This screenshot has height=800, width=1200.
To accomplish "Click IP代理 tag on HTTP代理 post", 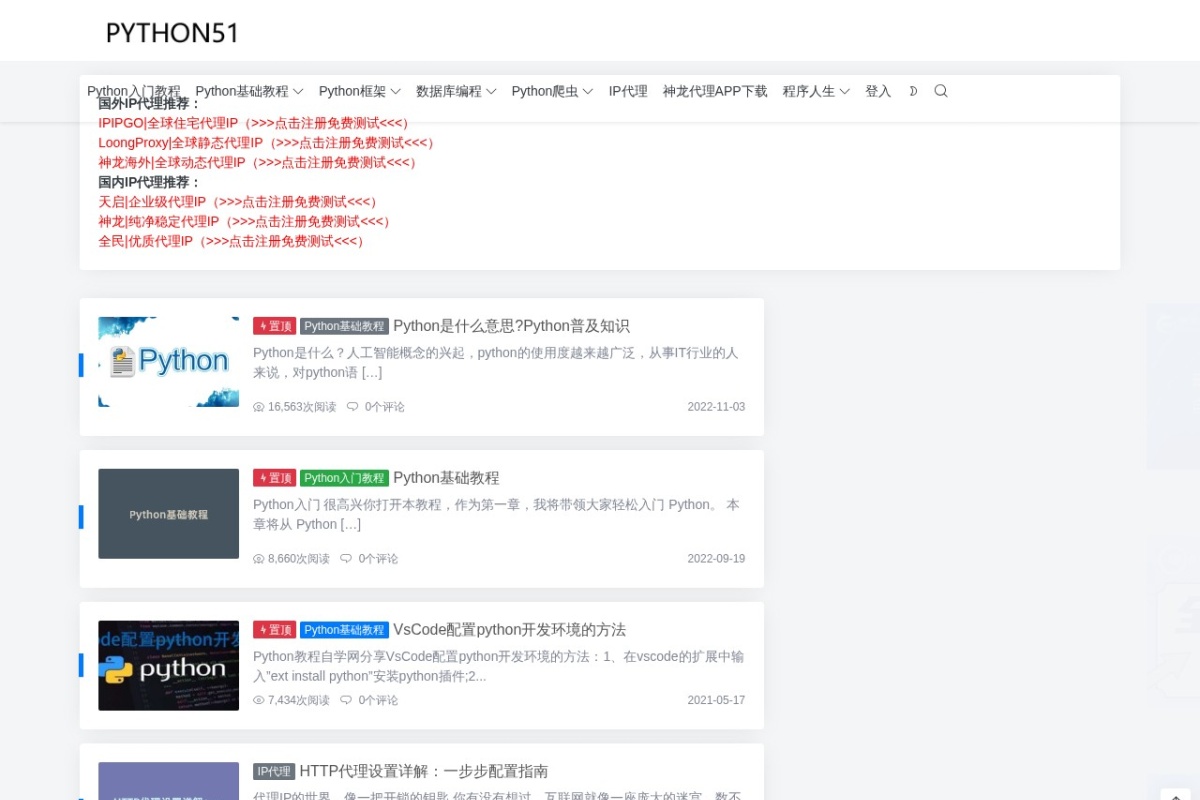I will [x=274, y=772].
